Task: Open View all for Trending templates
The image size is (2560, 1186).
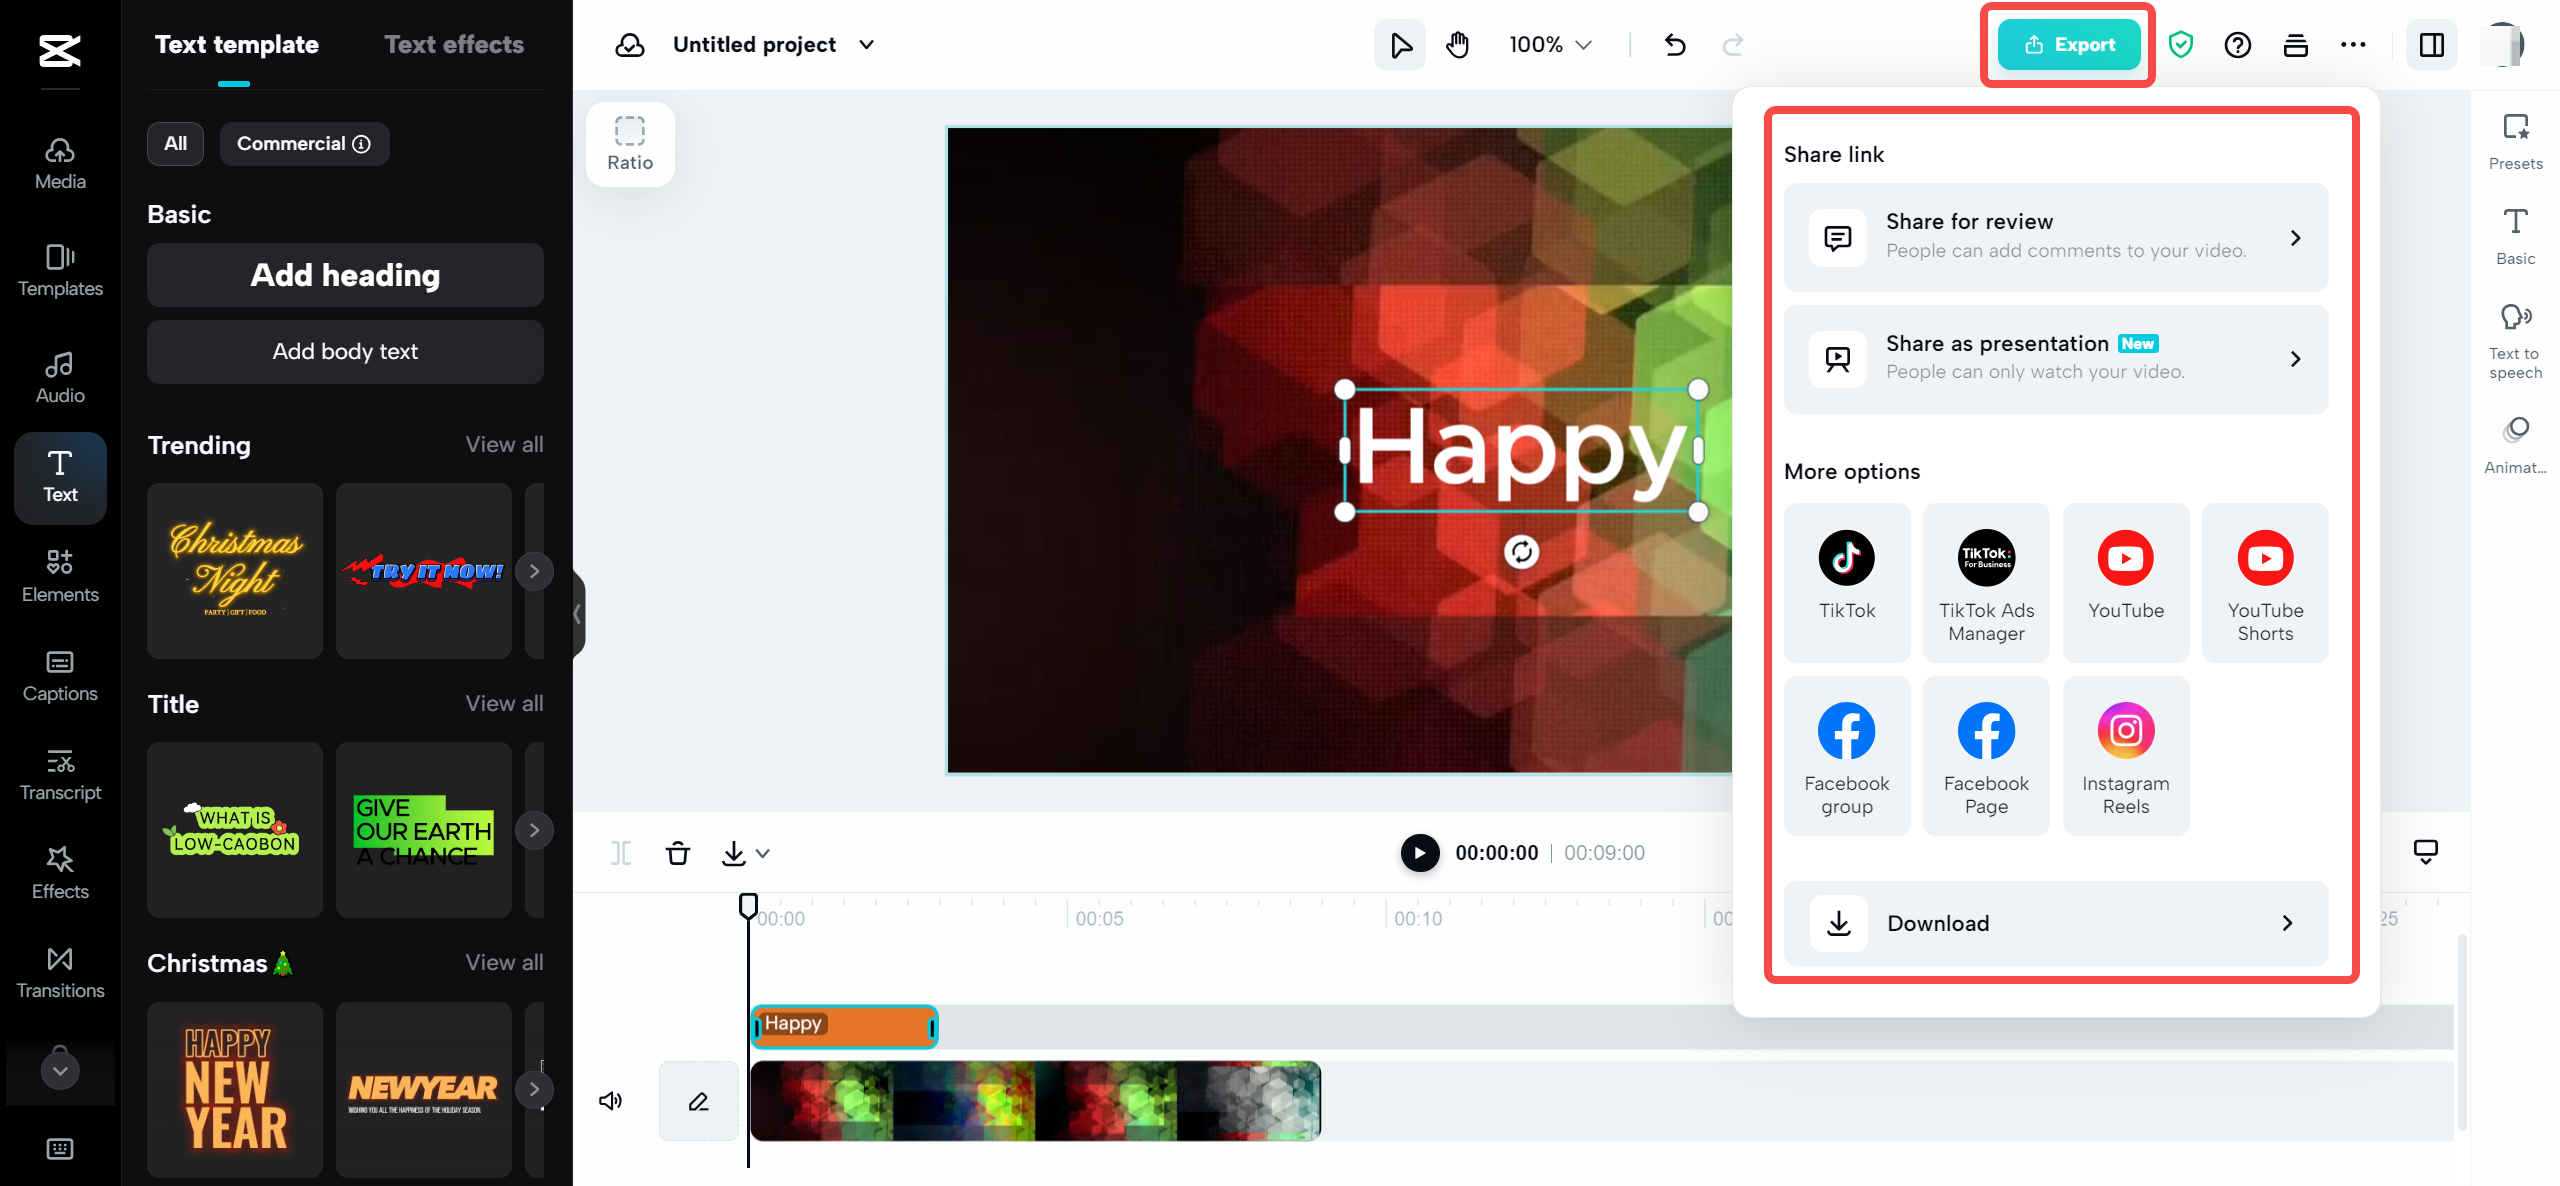Action: click(x=503, y=444)
